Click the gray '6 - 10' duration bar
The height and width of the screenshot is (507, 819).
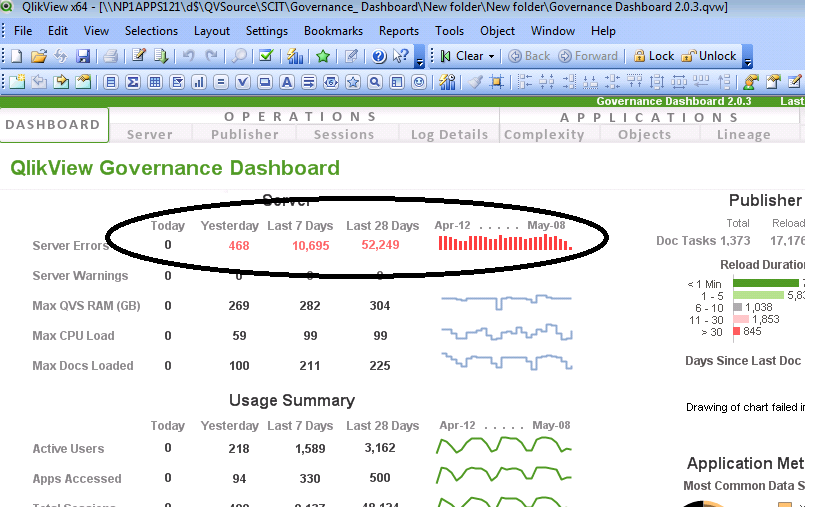pos(738,307)
